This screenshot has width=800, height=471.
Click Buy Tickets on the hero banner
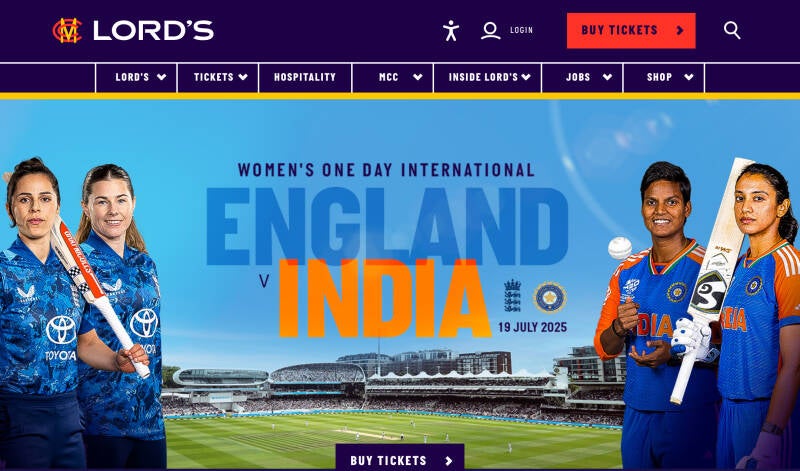point(400,457)
